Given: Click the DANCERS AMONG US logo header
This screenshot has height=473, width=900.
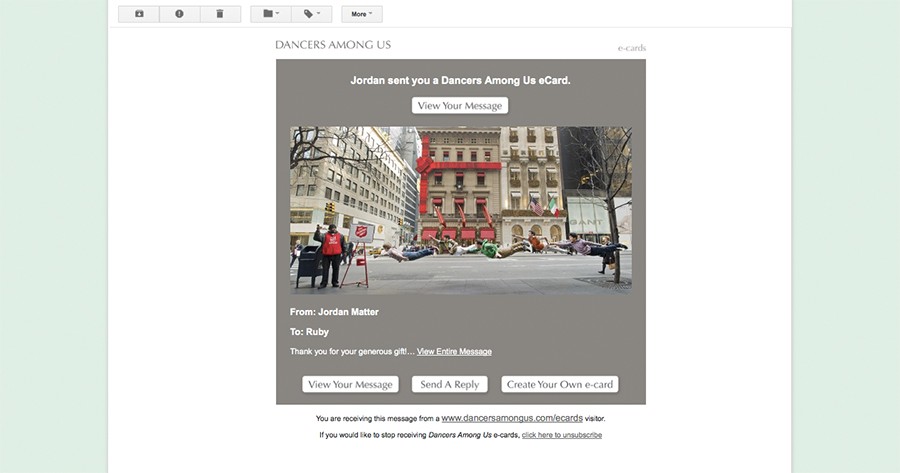Looking at the screenshot, I should [x=333, y=45].
